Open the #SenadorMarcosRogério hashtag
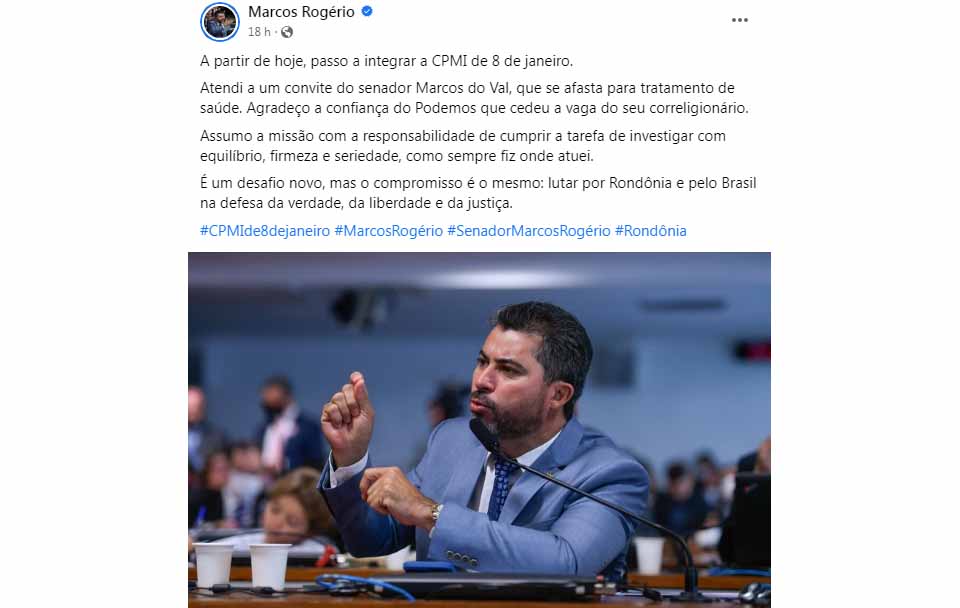 coord(529,231)
